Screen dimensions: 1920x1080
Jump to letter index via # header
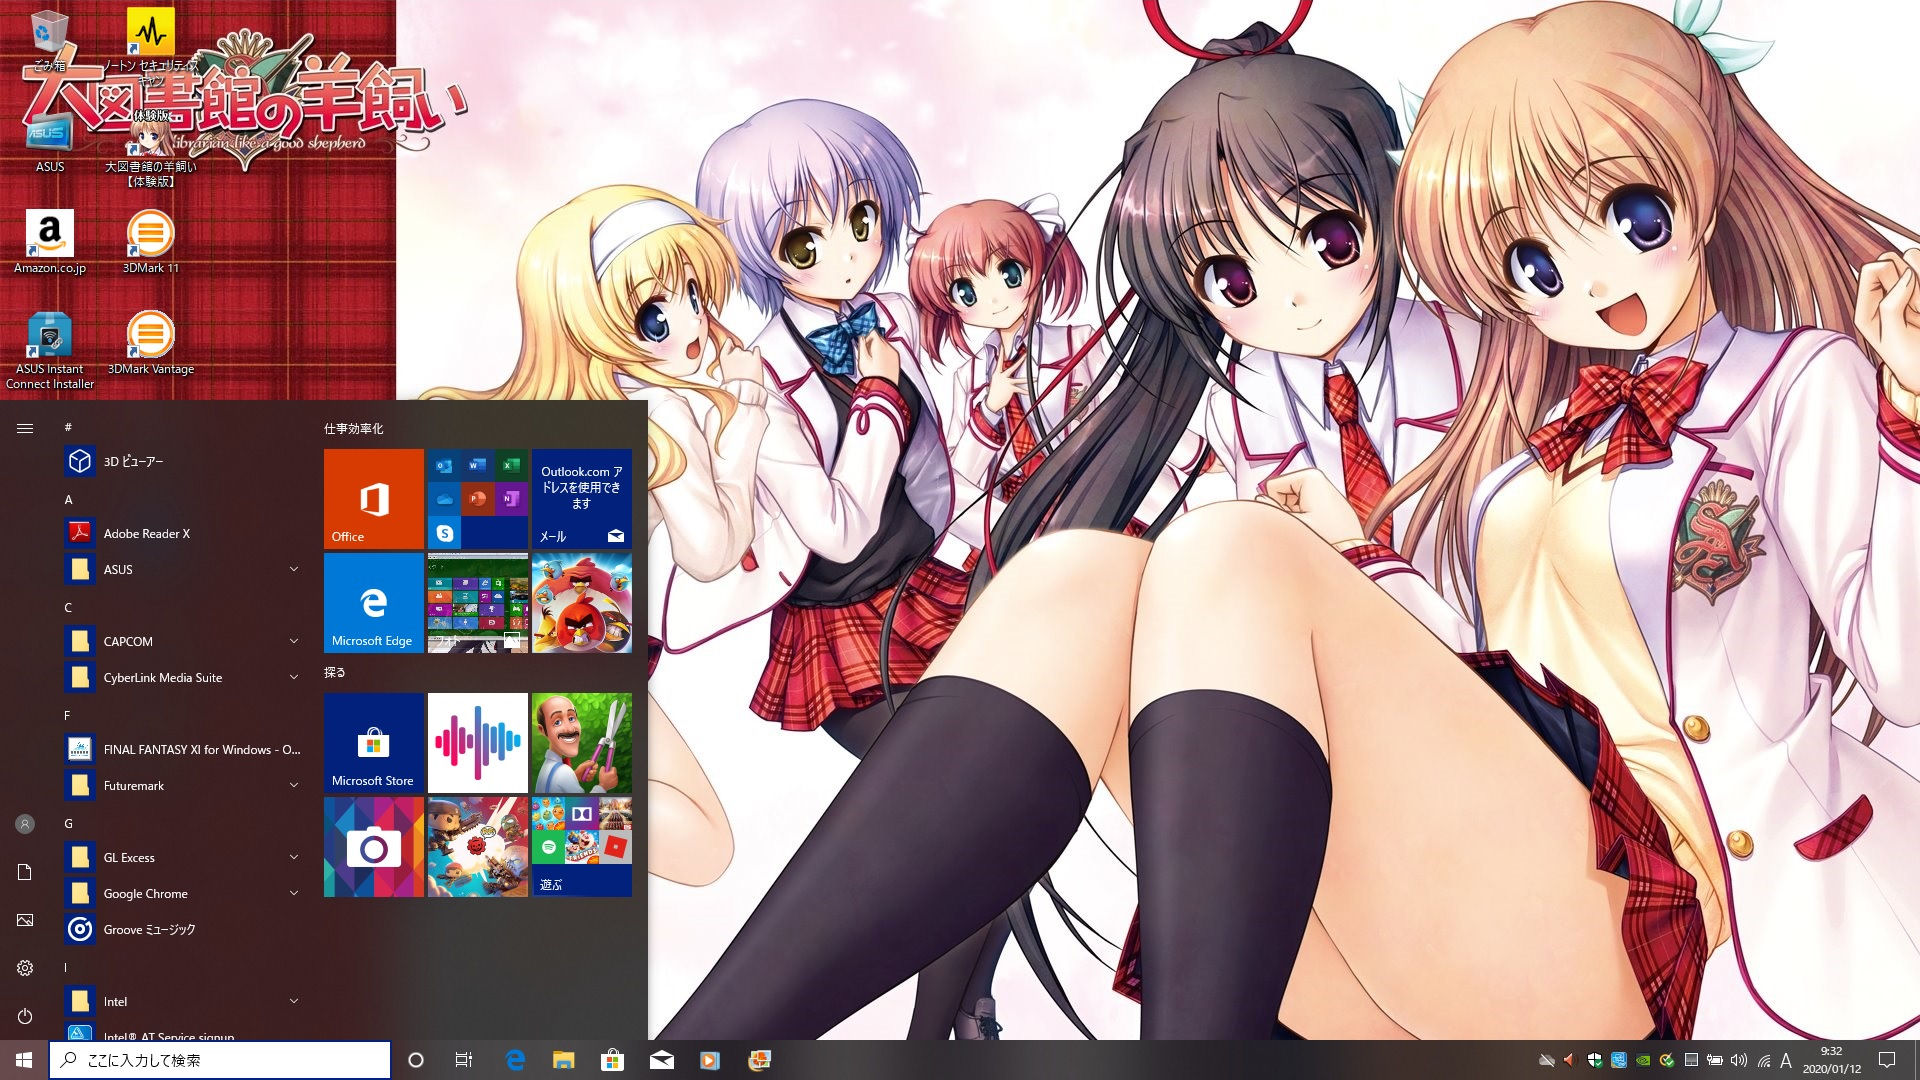[68, 427]
